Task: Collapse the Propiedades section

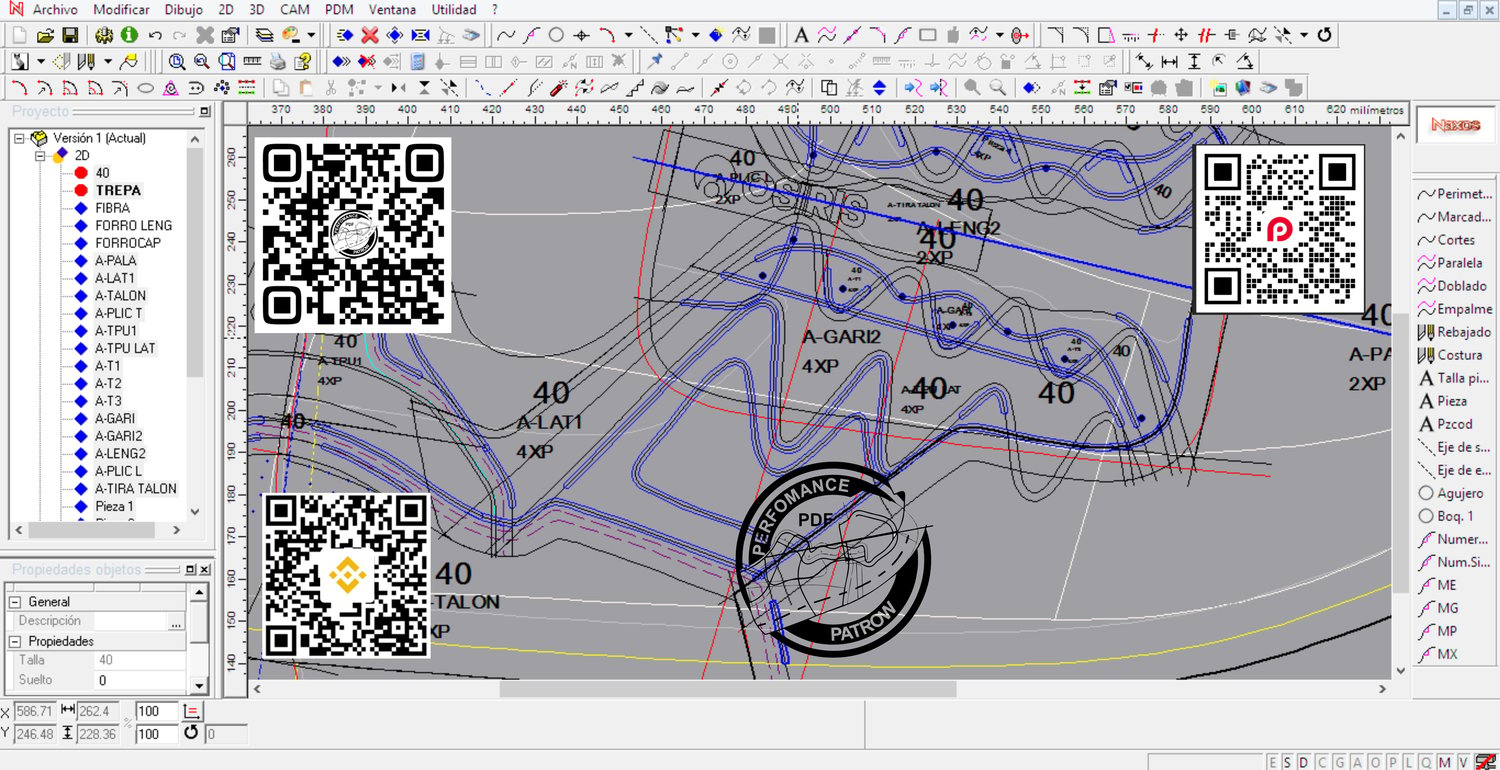Action: [15, 641]
